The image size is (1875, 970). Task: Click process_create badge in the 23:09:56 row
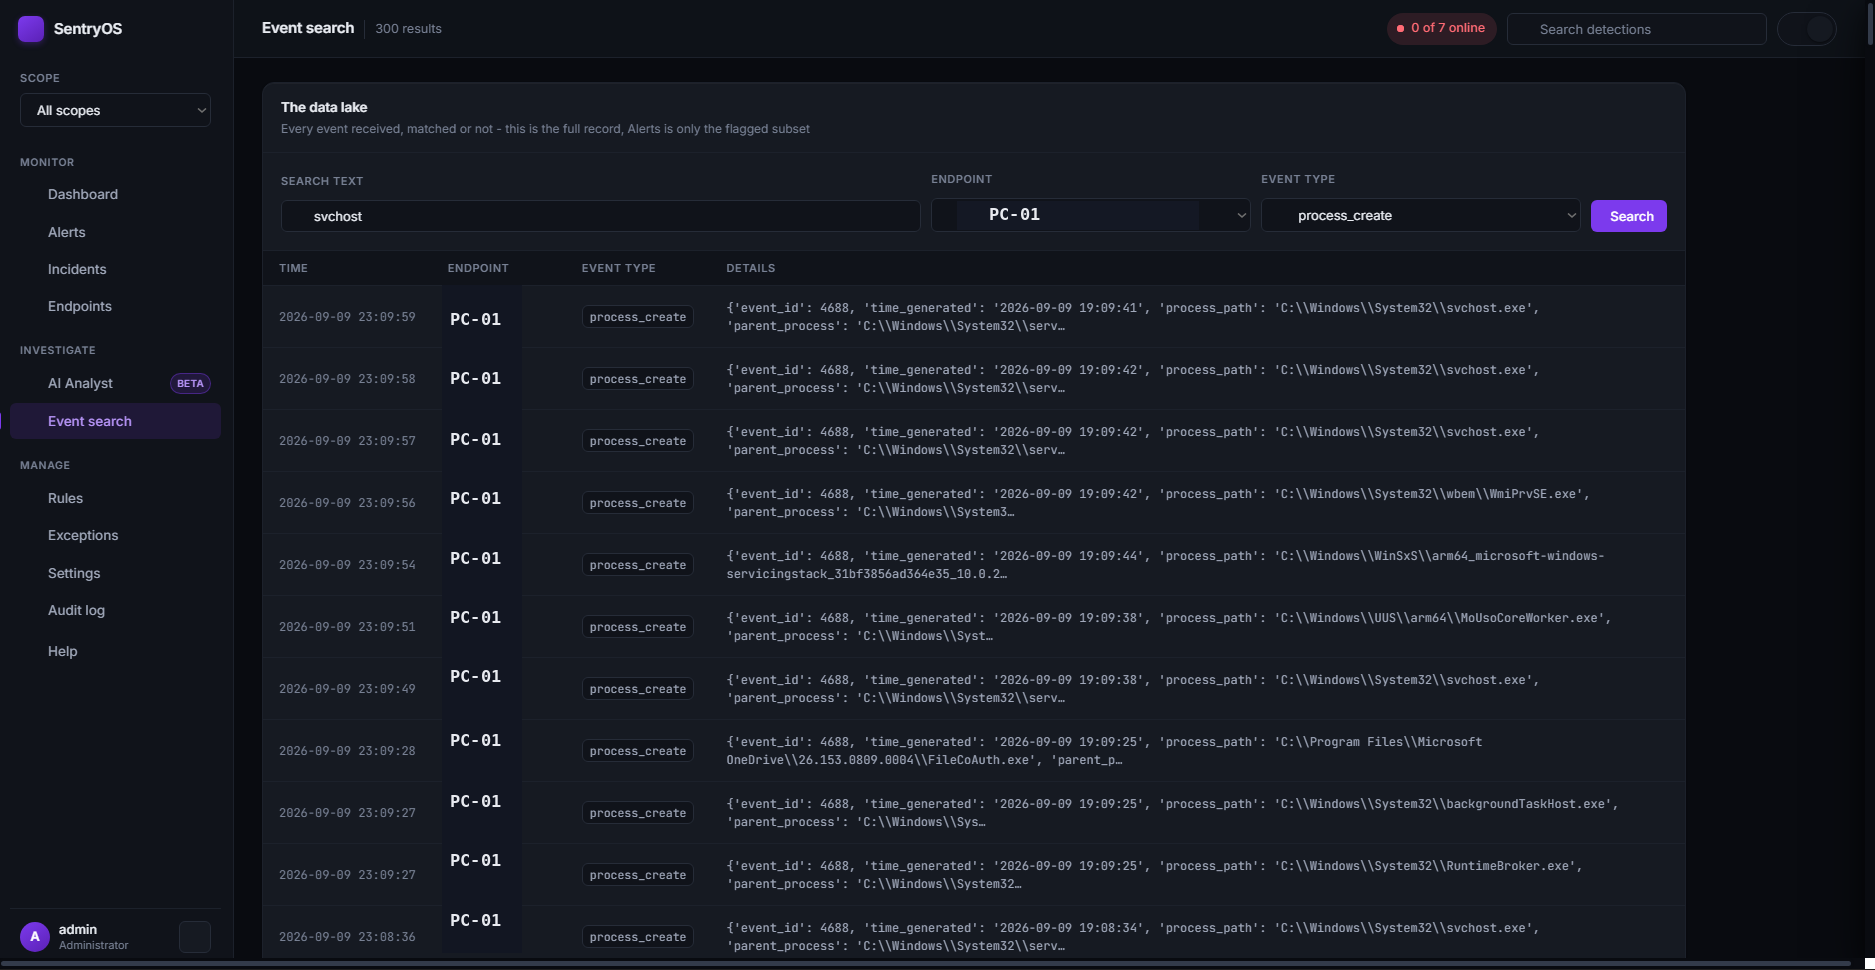pos(638,503)
